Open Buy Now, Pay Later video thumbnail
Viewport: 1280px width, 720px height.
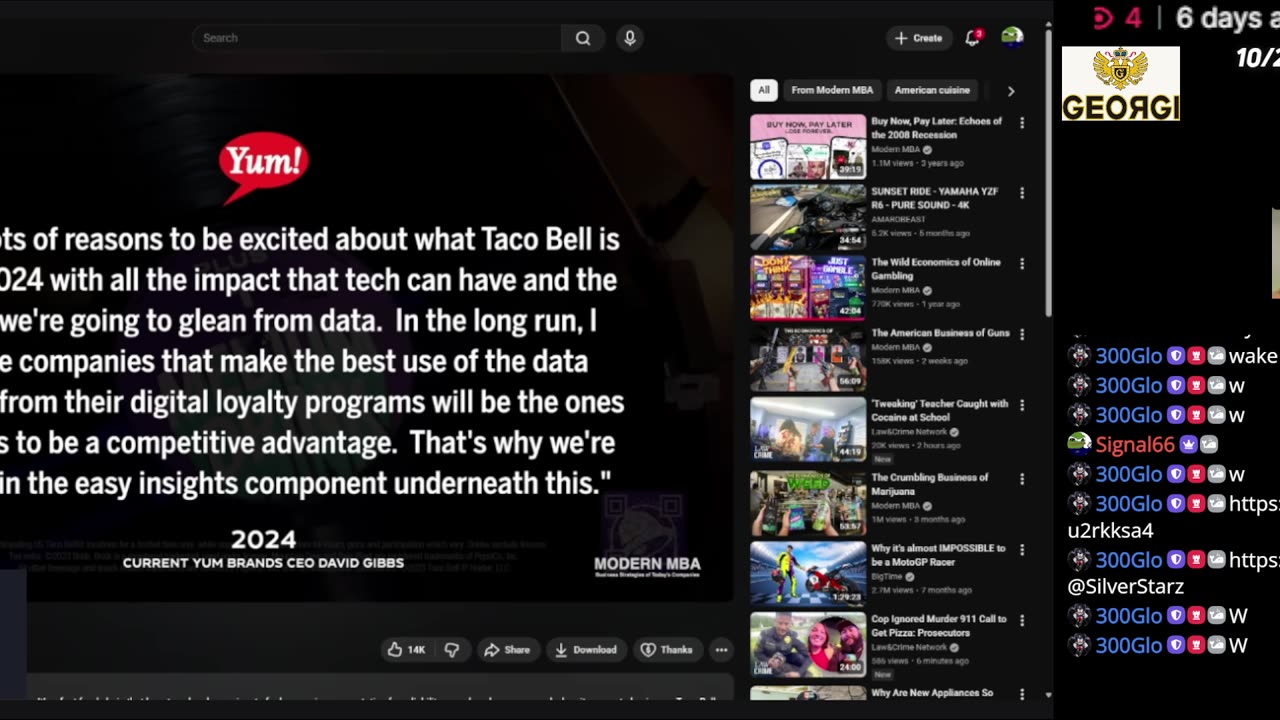pos(808,146)
